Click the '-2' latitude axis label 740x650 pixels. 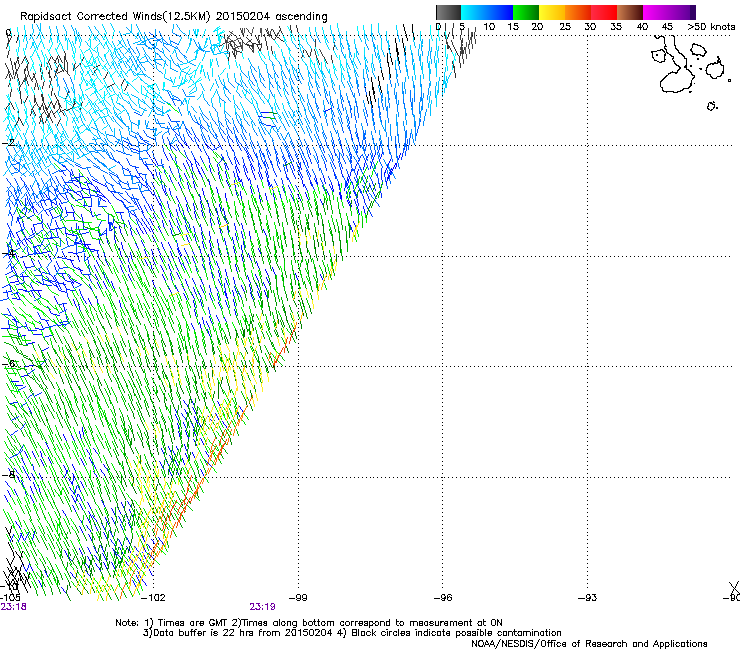pos(9,142)
